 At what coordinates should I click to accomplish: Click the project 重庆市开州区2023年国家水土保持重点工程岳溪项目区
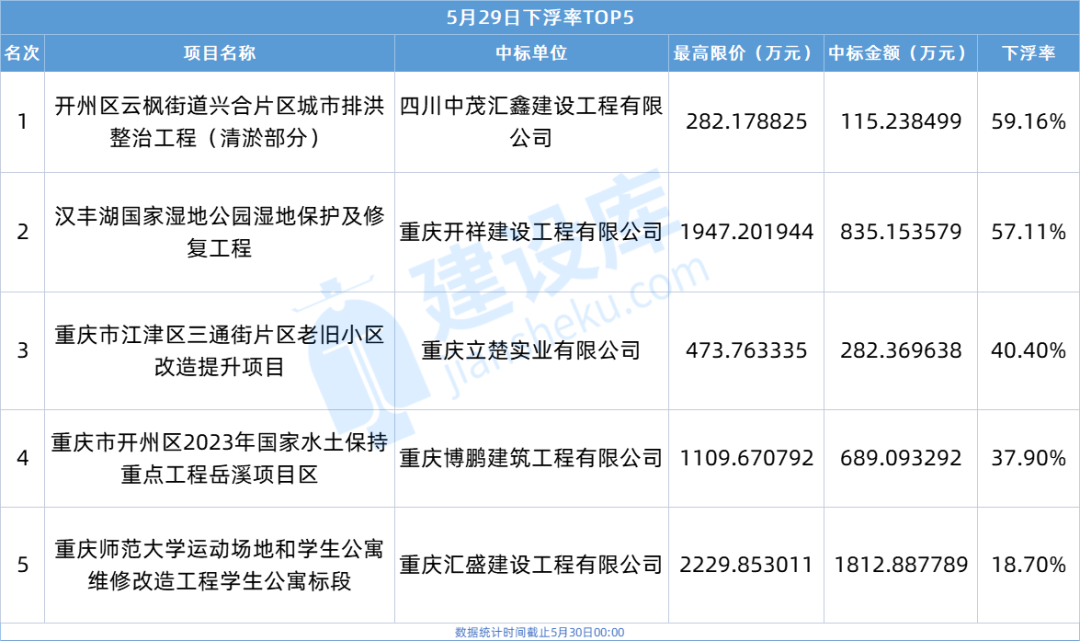pos(220,458)
